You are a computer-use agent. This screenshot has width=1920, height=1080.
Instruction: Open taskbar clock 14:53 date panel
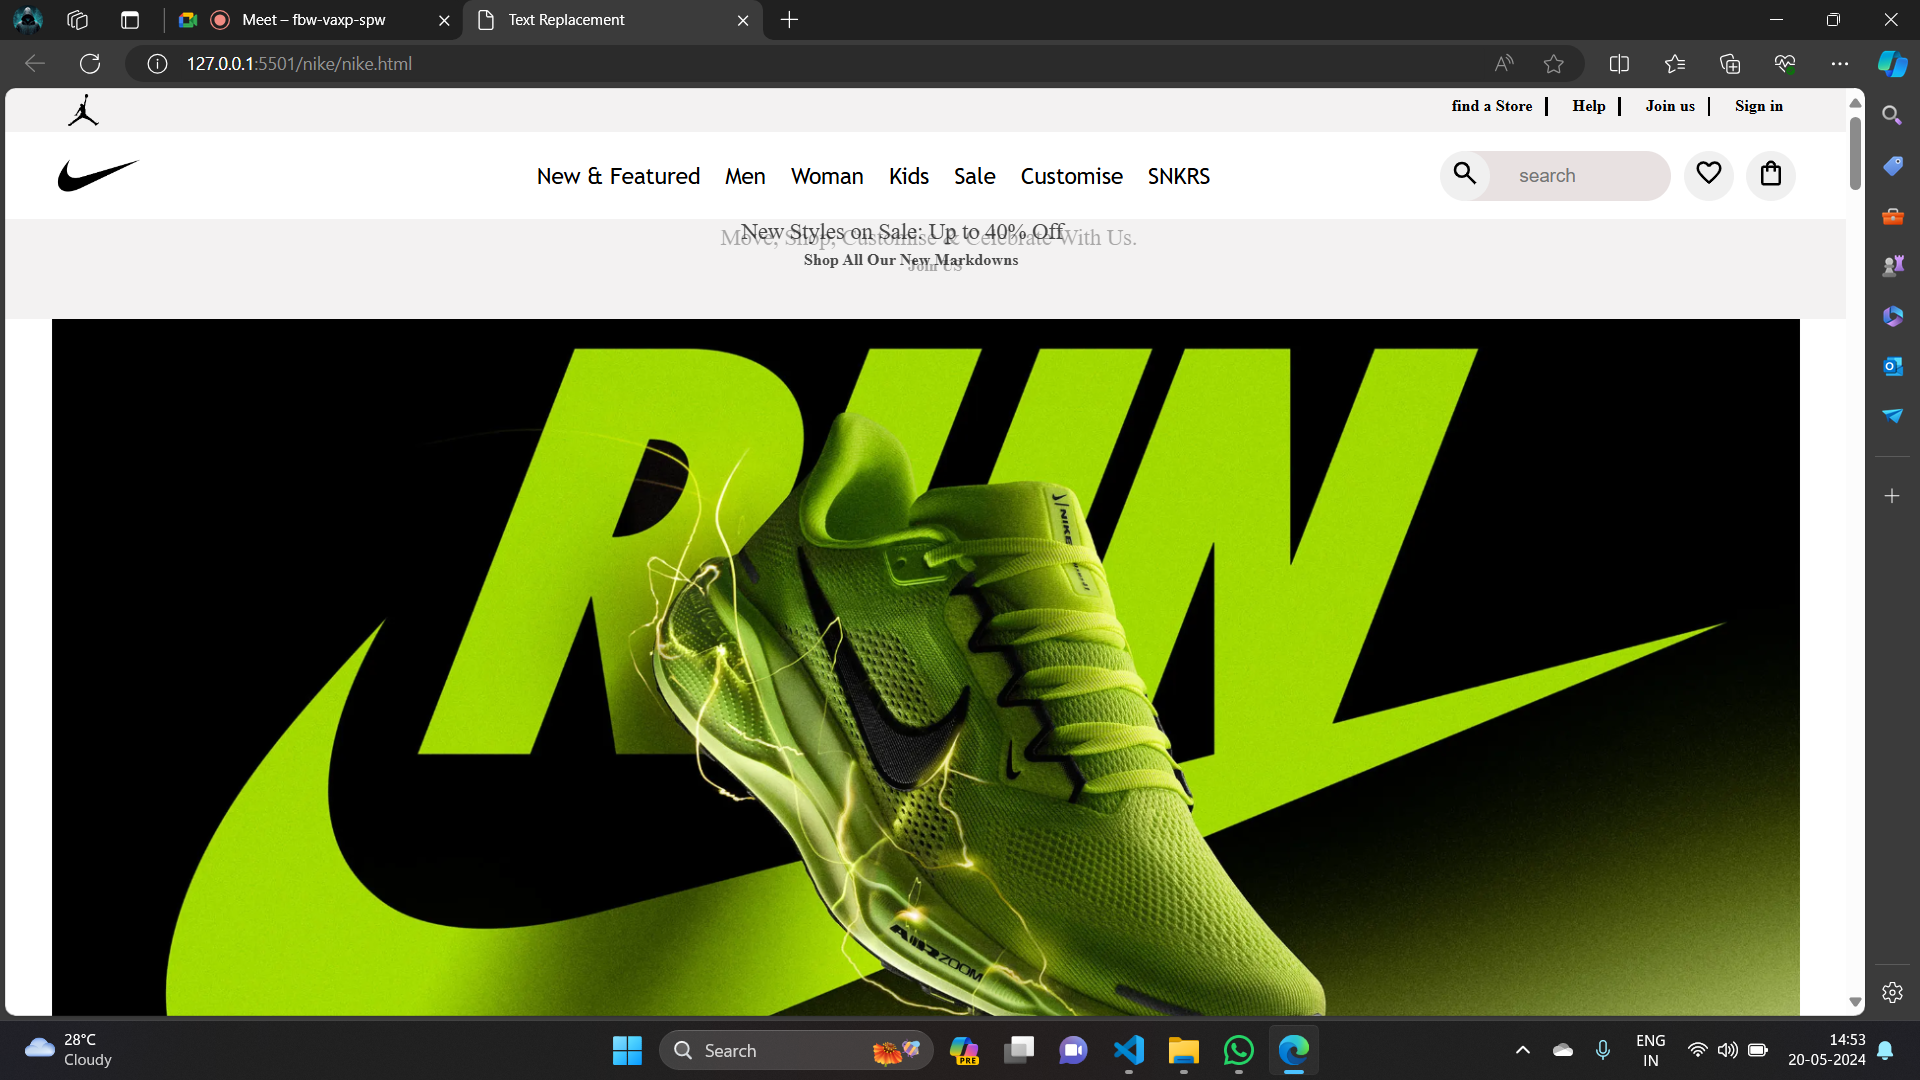click(1827, 1050)
